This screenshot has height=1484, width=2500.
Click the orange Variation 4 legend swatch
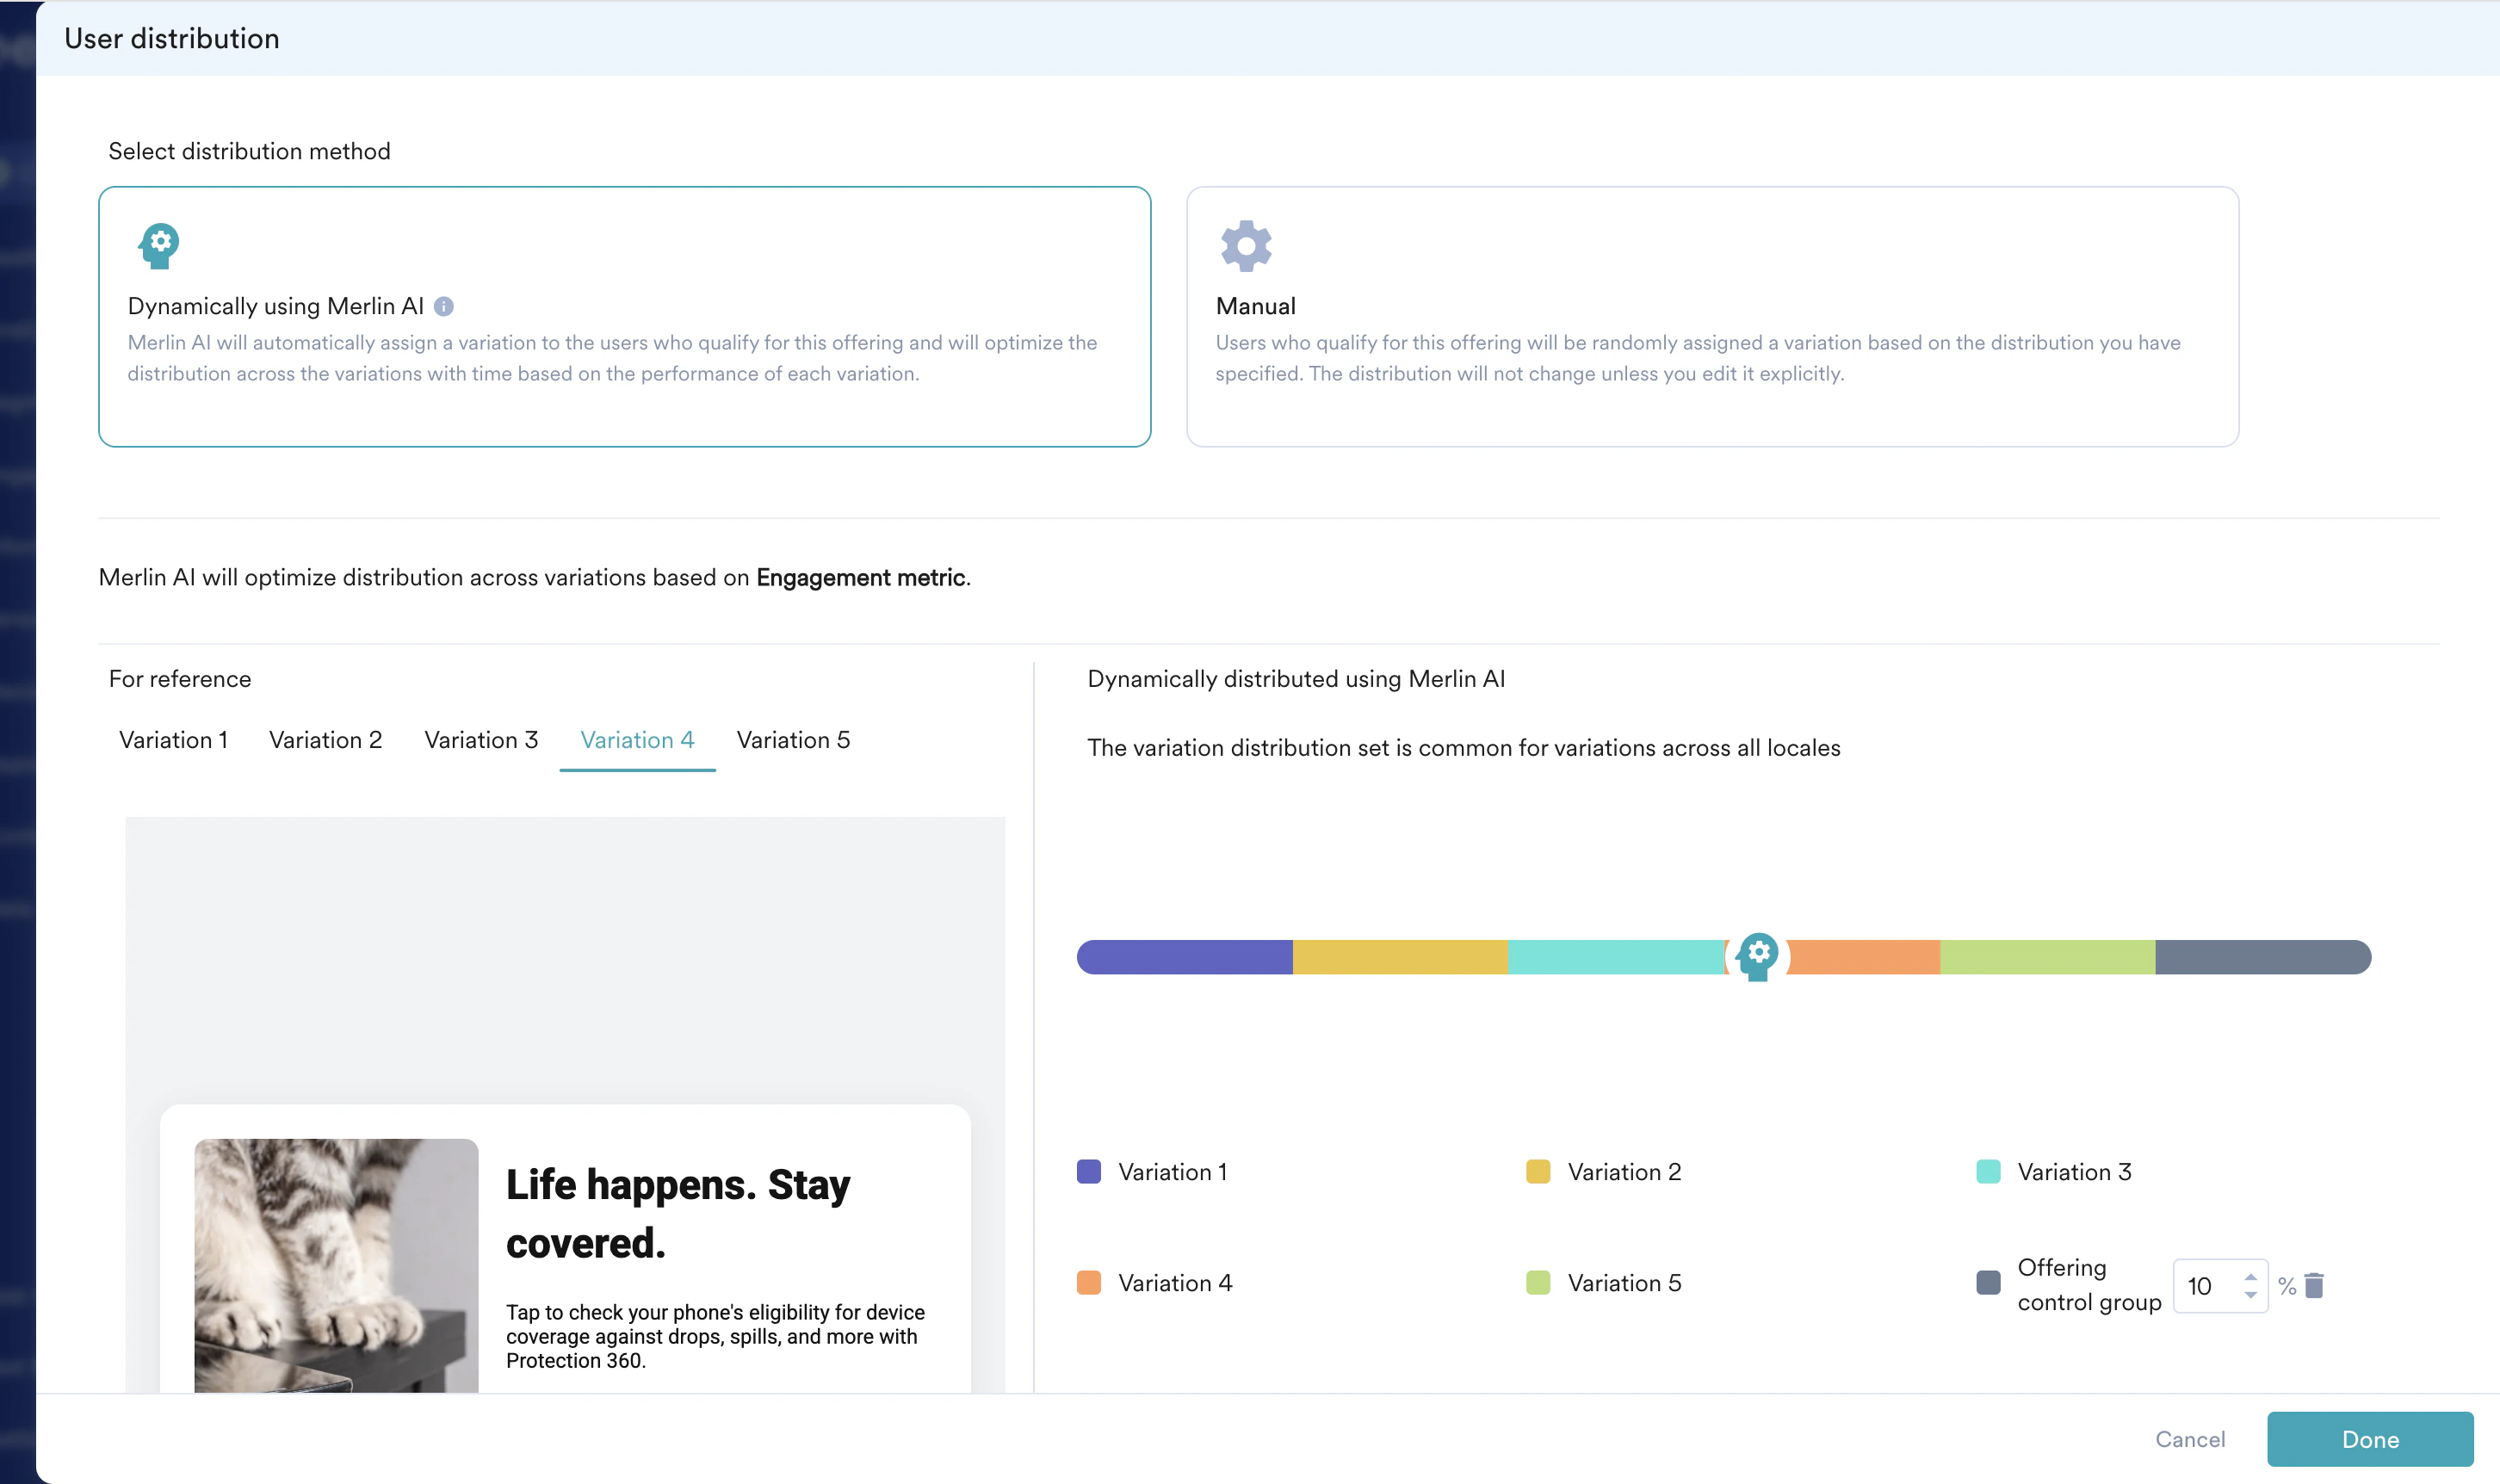click(1089, 1283)
